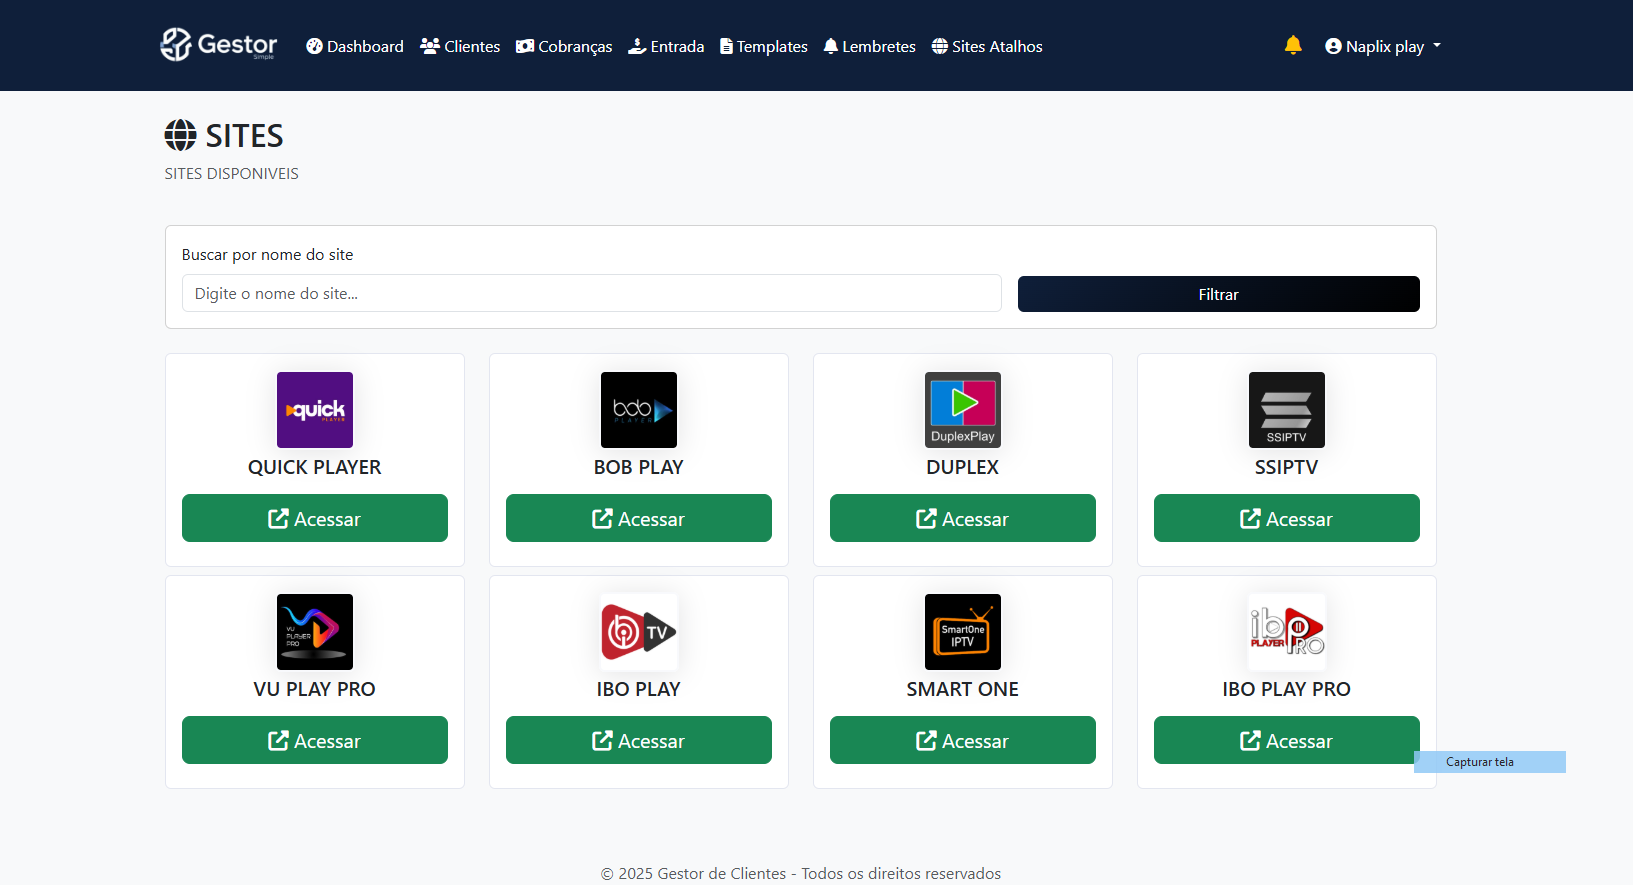Click the SSIPTV logo icon

pyautogui.click(x=1286, y=410)
